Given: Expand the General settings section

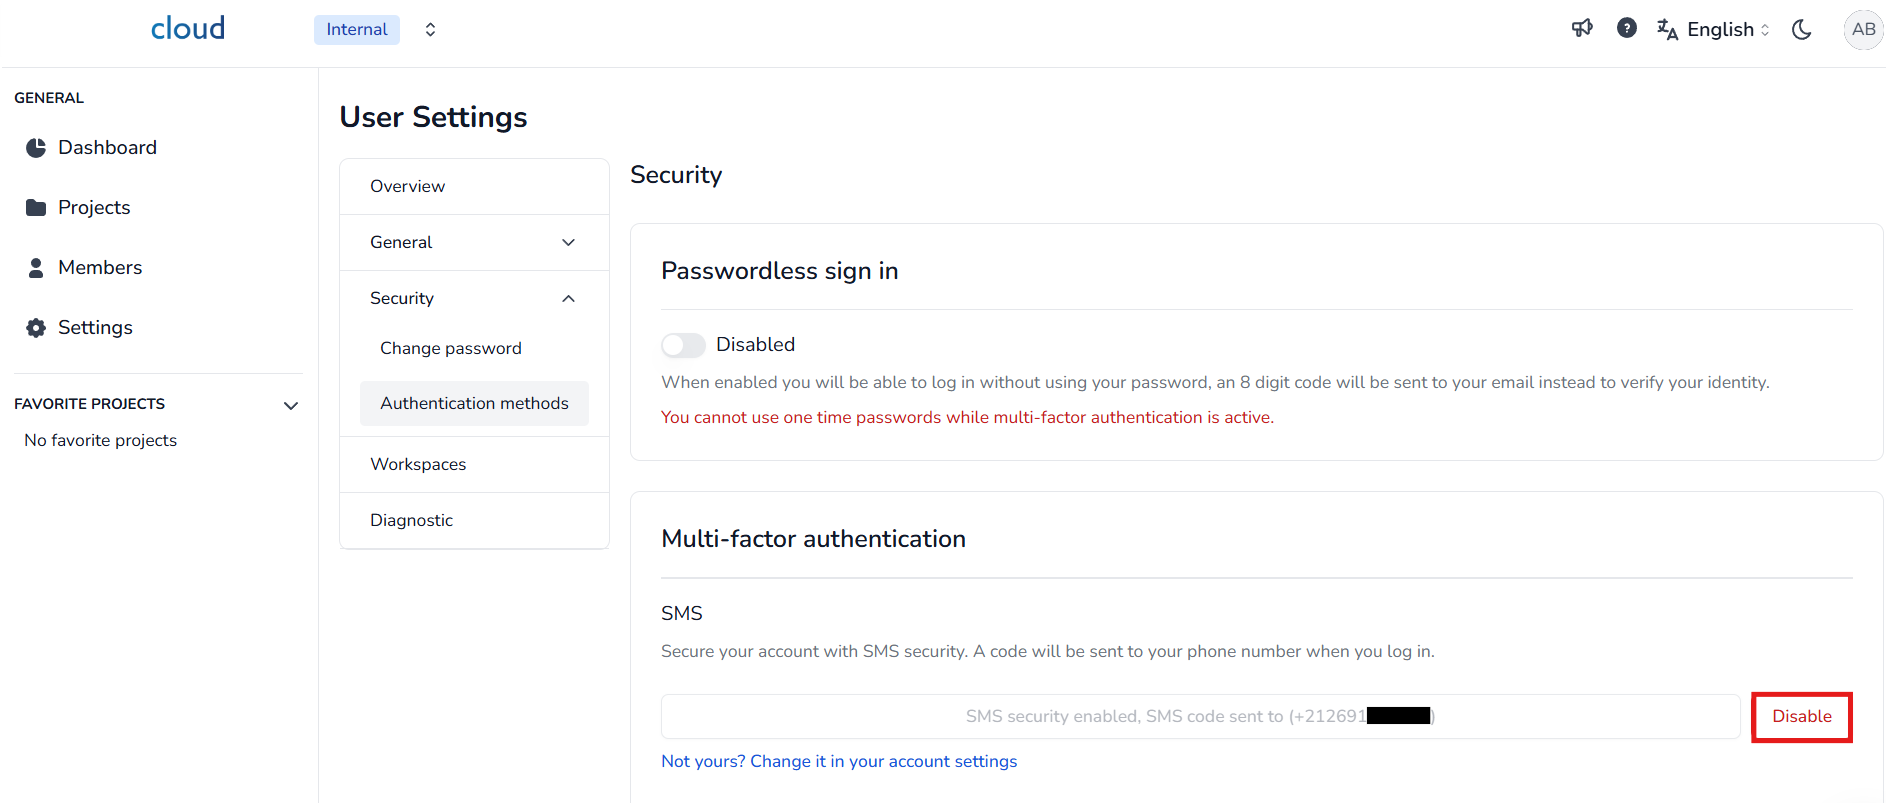Looking at the screenshot, I should 568,242.
